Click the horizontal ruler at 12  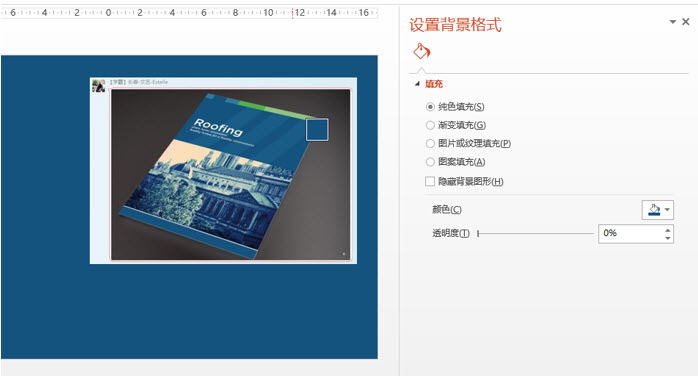(x=300, y=12)
